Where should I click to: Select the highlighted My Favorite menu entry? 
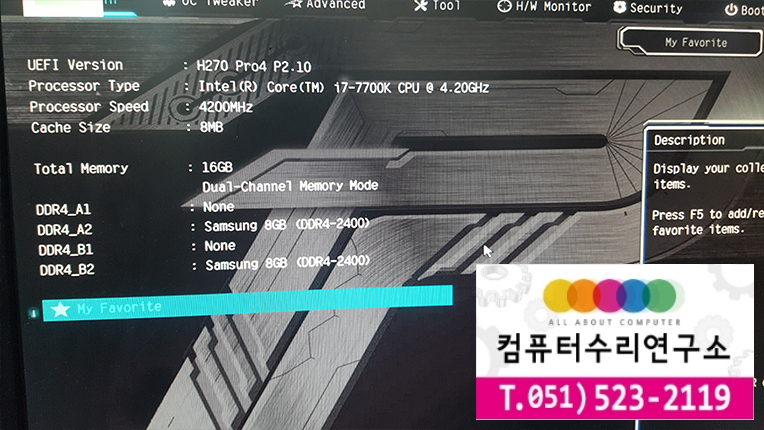pyautogui.click(x=248, y=303)
